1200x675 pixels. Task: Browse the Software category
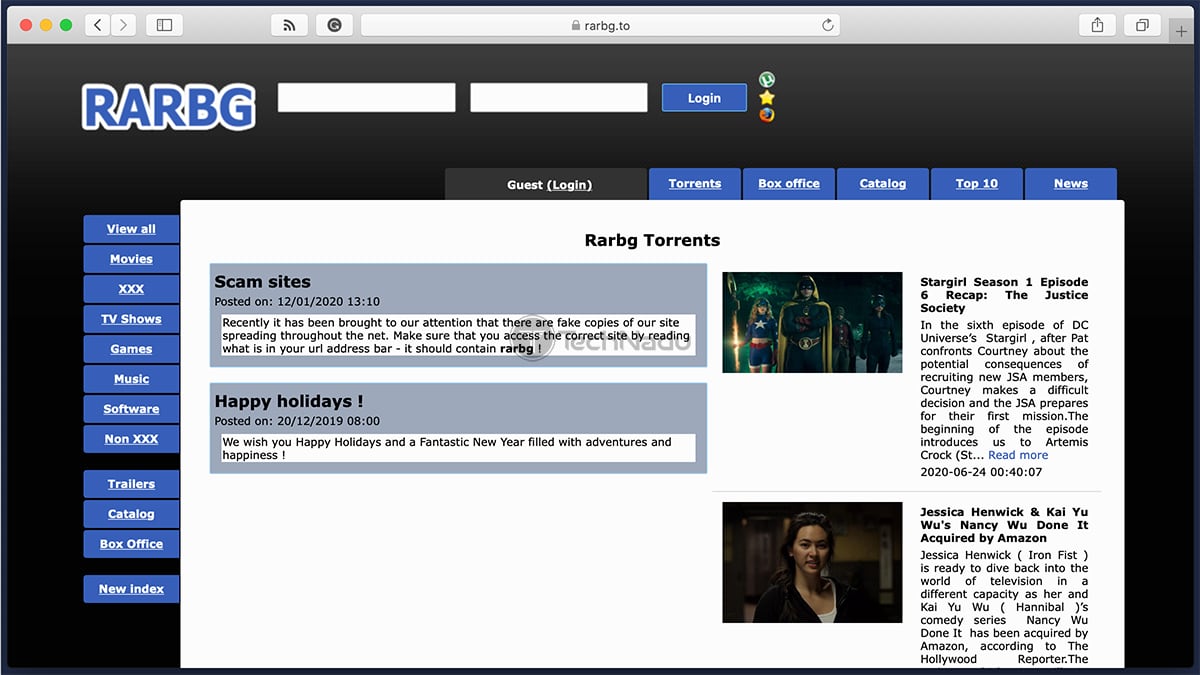click(x=131, y=409)
